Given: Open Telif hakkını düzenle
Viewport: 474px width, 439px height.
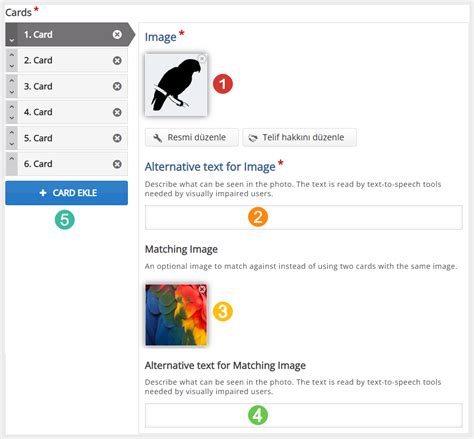Looking at the screenshot, I should 299,137.
